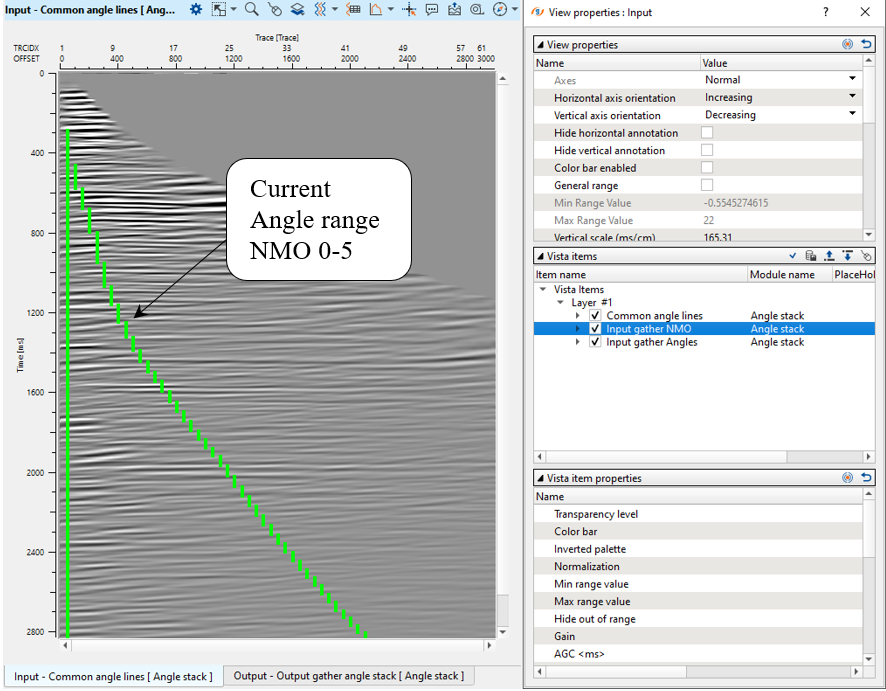Reset View properties with undo arrow icon
The image size is (886, 691).
[866, 44]
